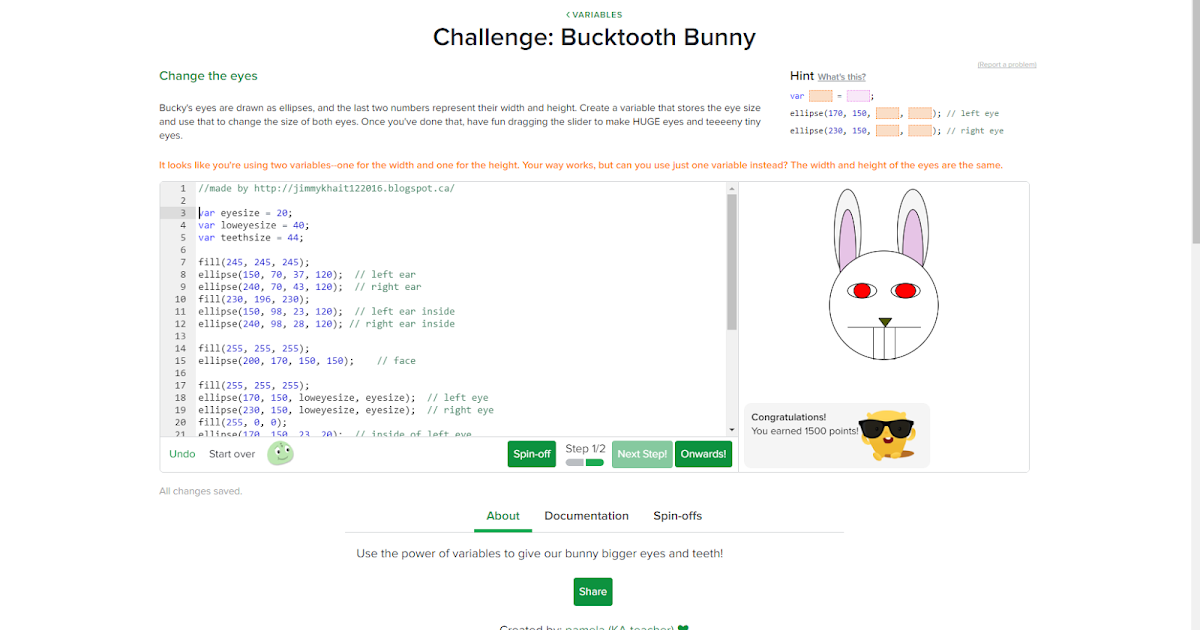
Task: Click the Share button
Action: (x=592, y=591)
